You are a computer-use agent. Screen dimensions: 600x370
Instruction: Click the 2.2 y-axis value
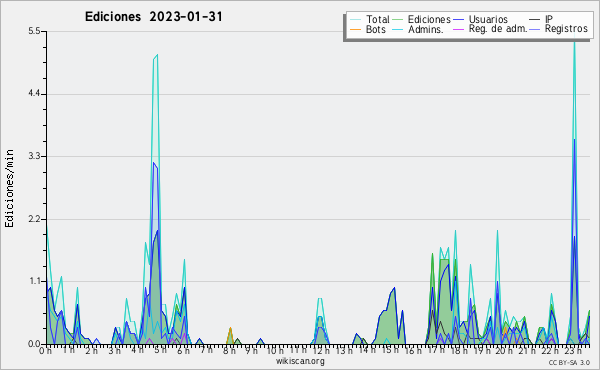(34, 219)
